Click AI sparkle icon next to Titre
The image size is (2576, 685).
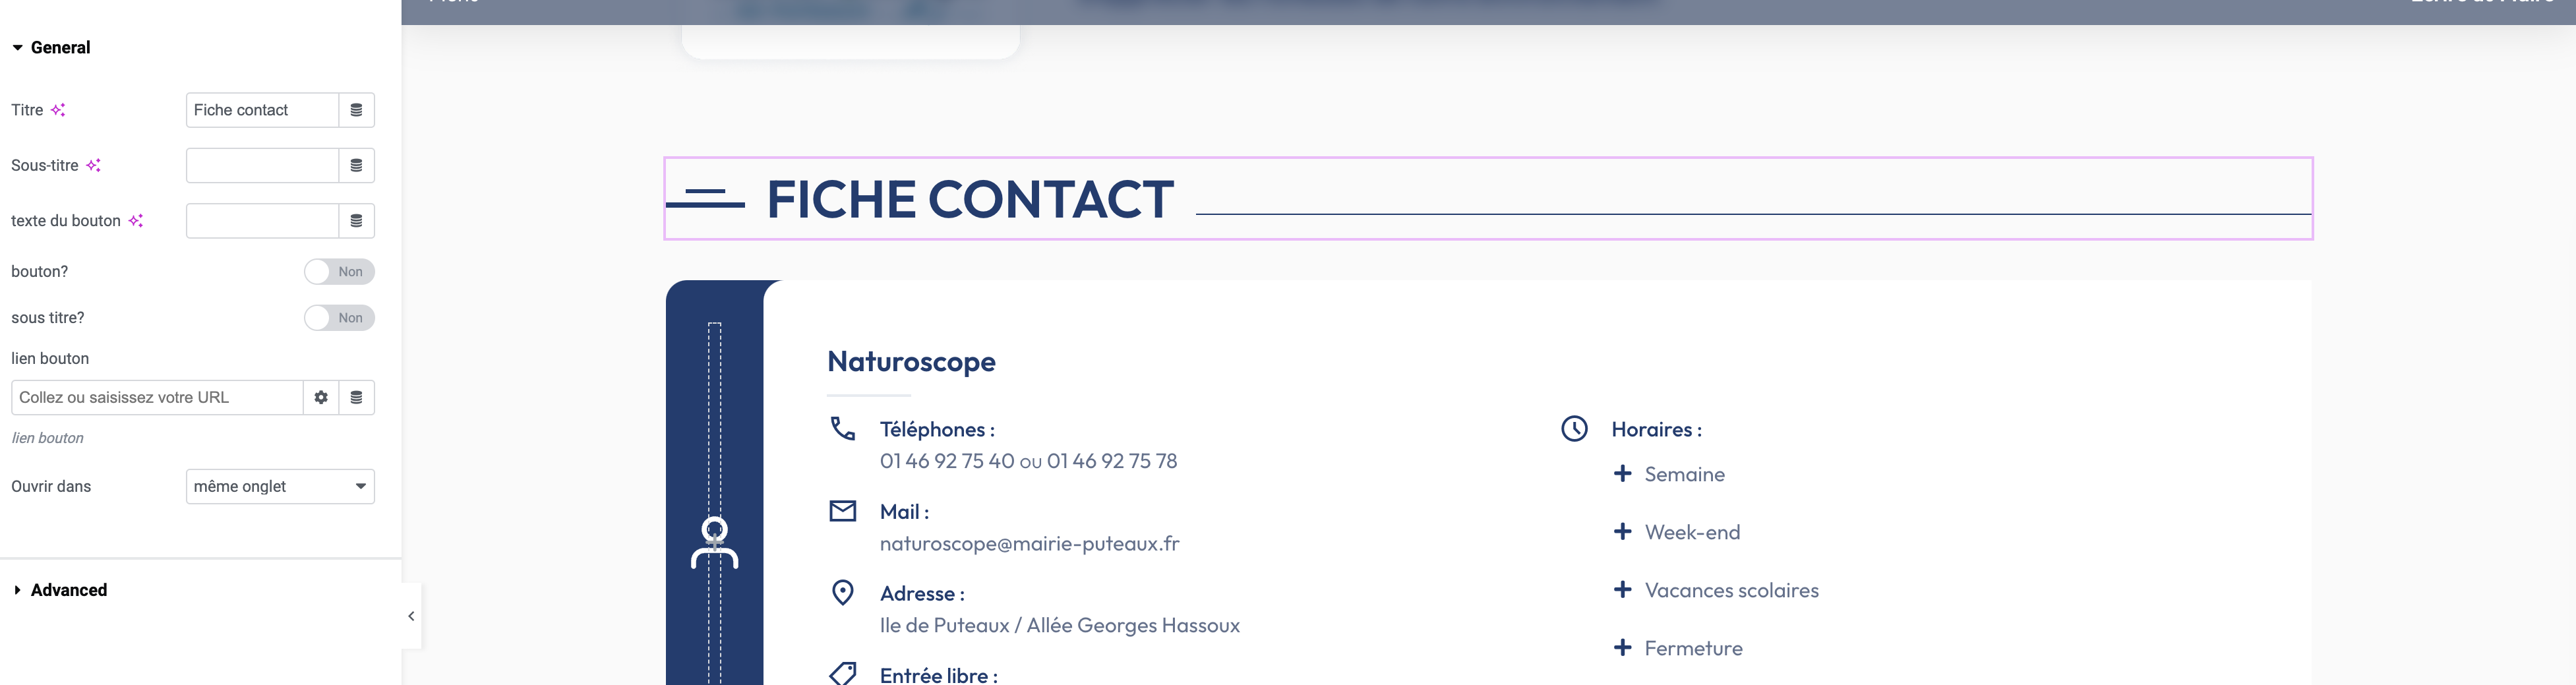point(58,110)
